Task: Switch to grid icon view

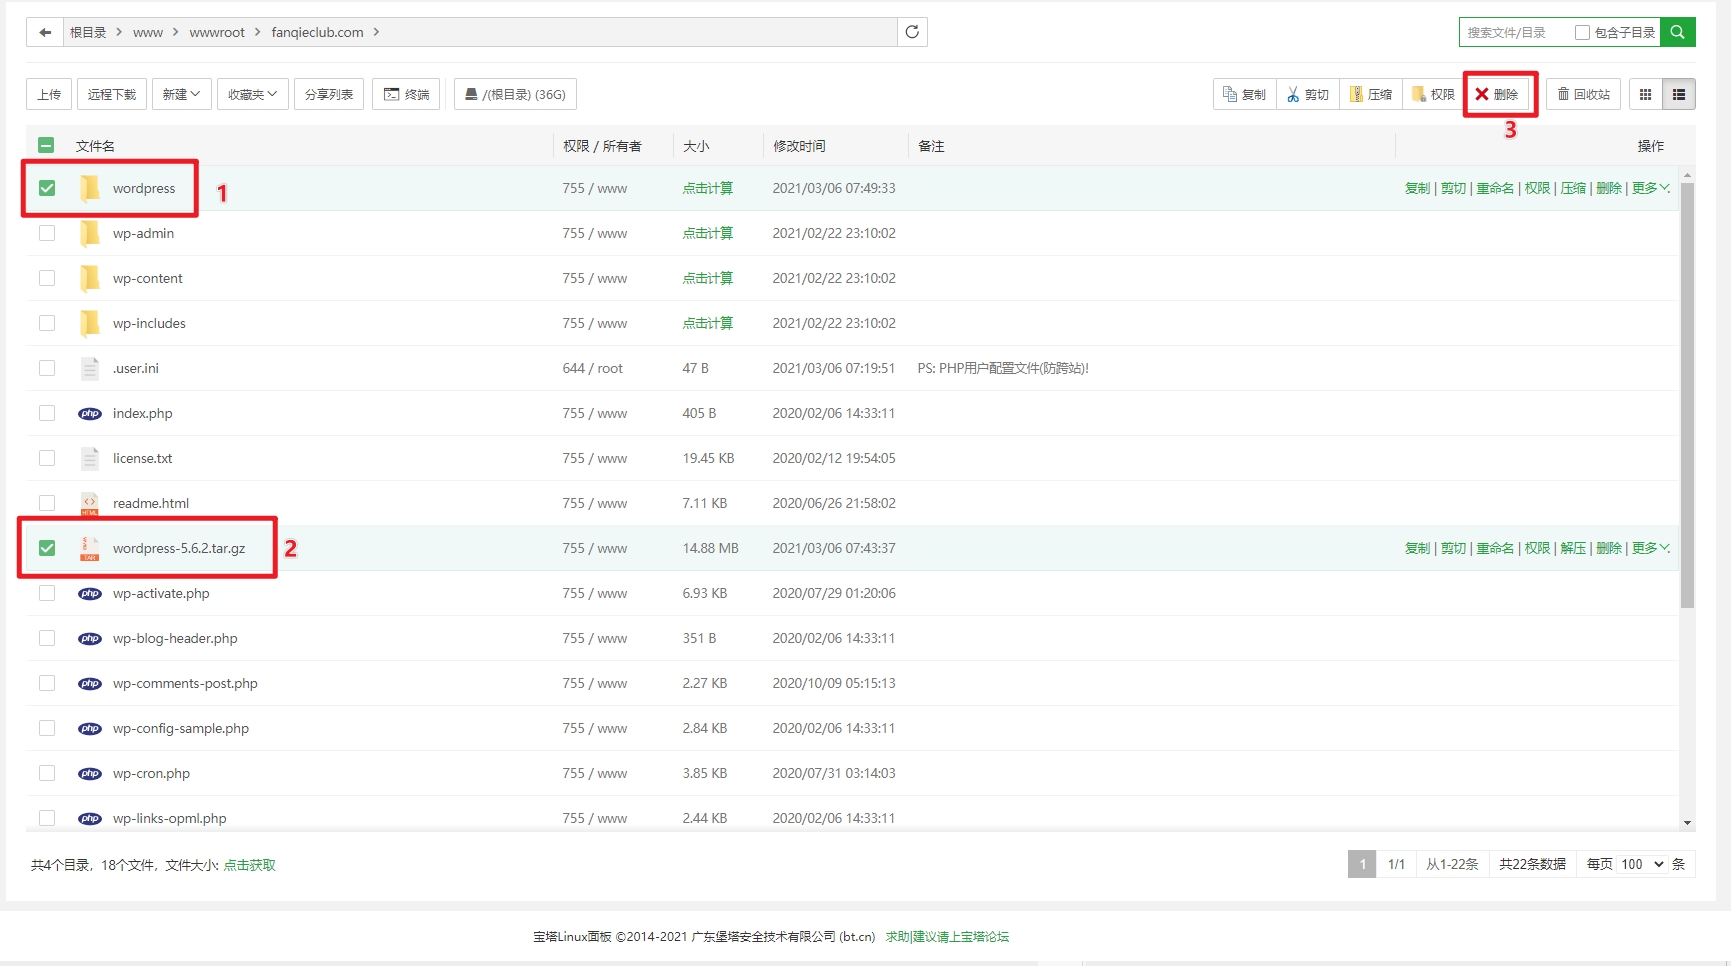Action: click(1645, 94)
